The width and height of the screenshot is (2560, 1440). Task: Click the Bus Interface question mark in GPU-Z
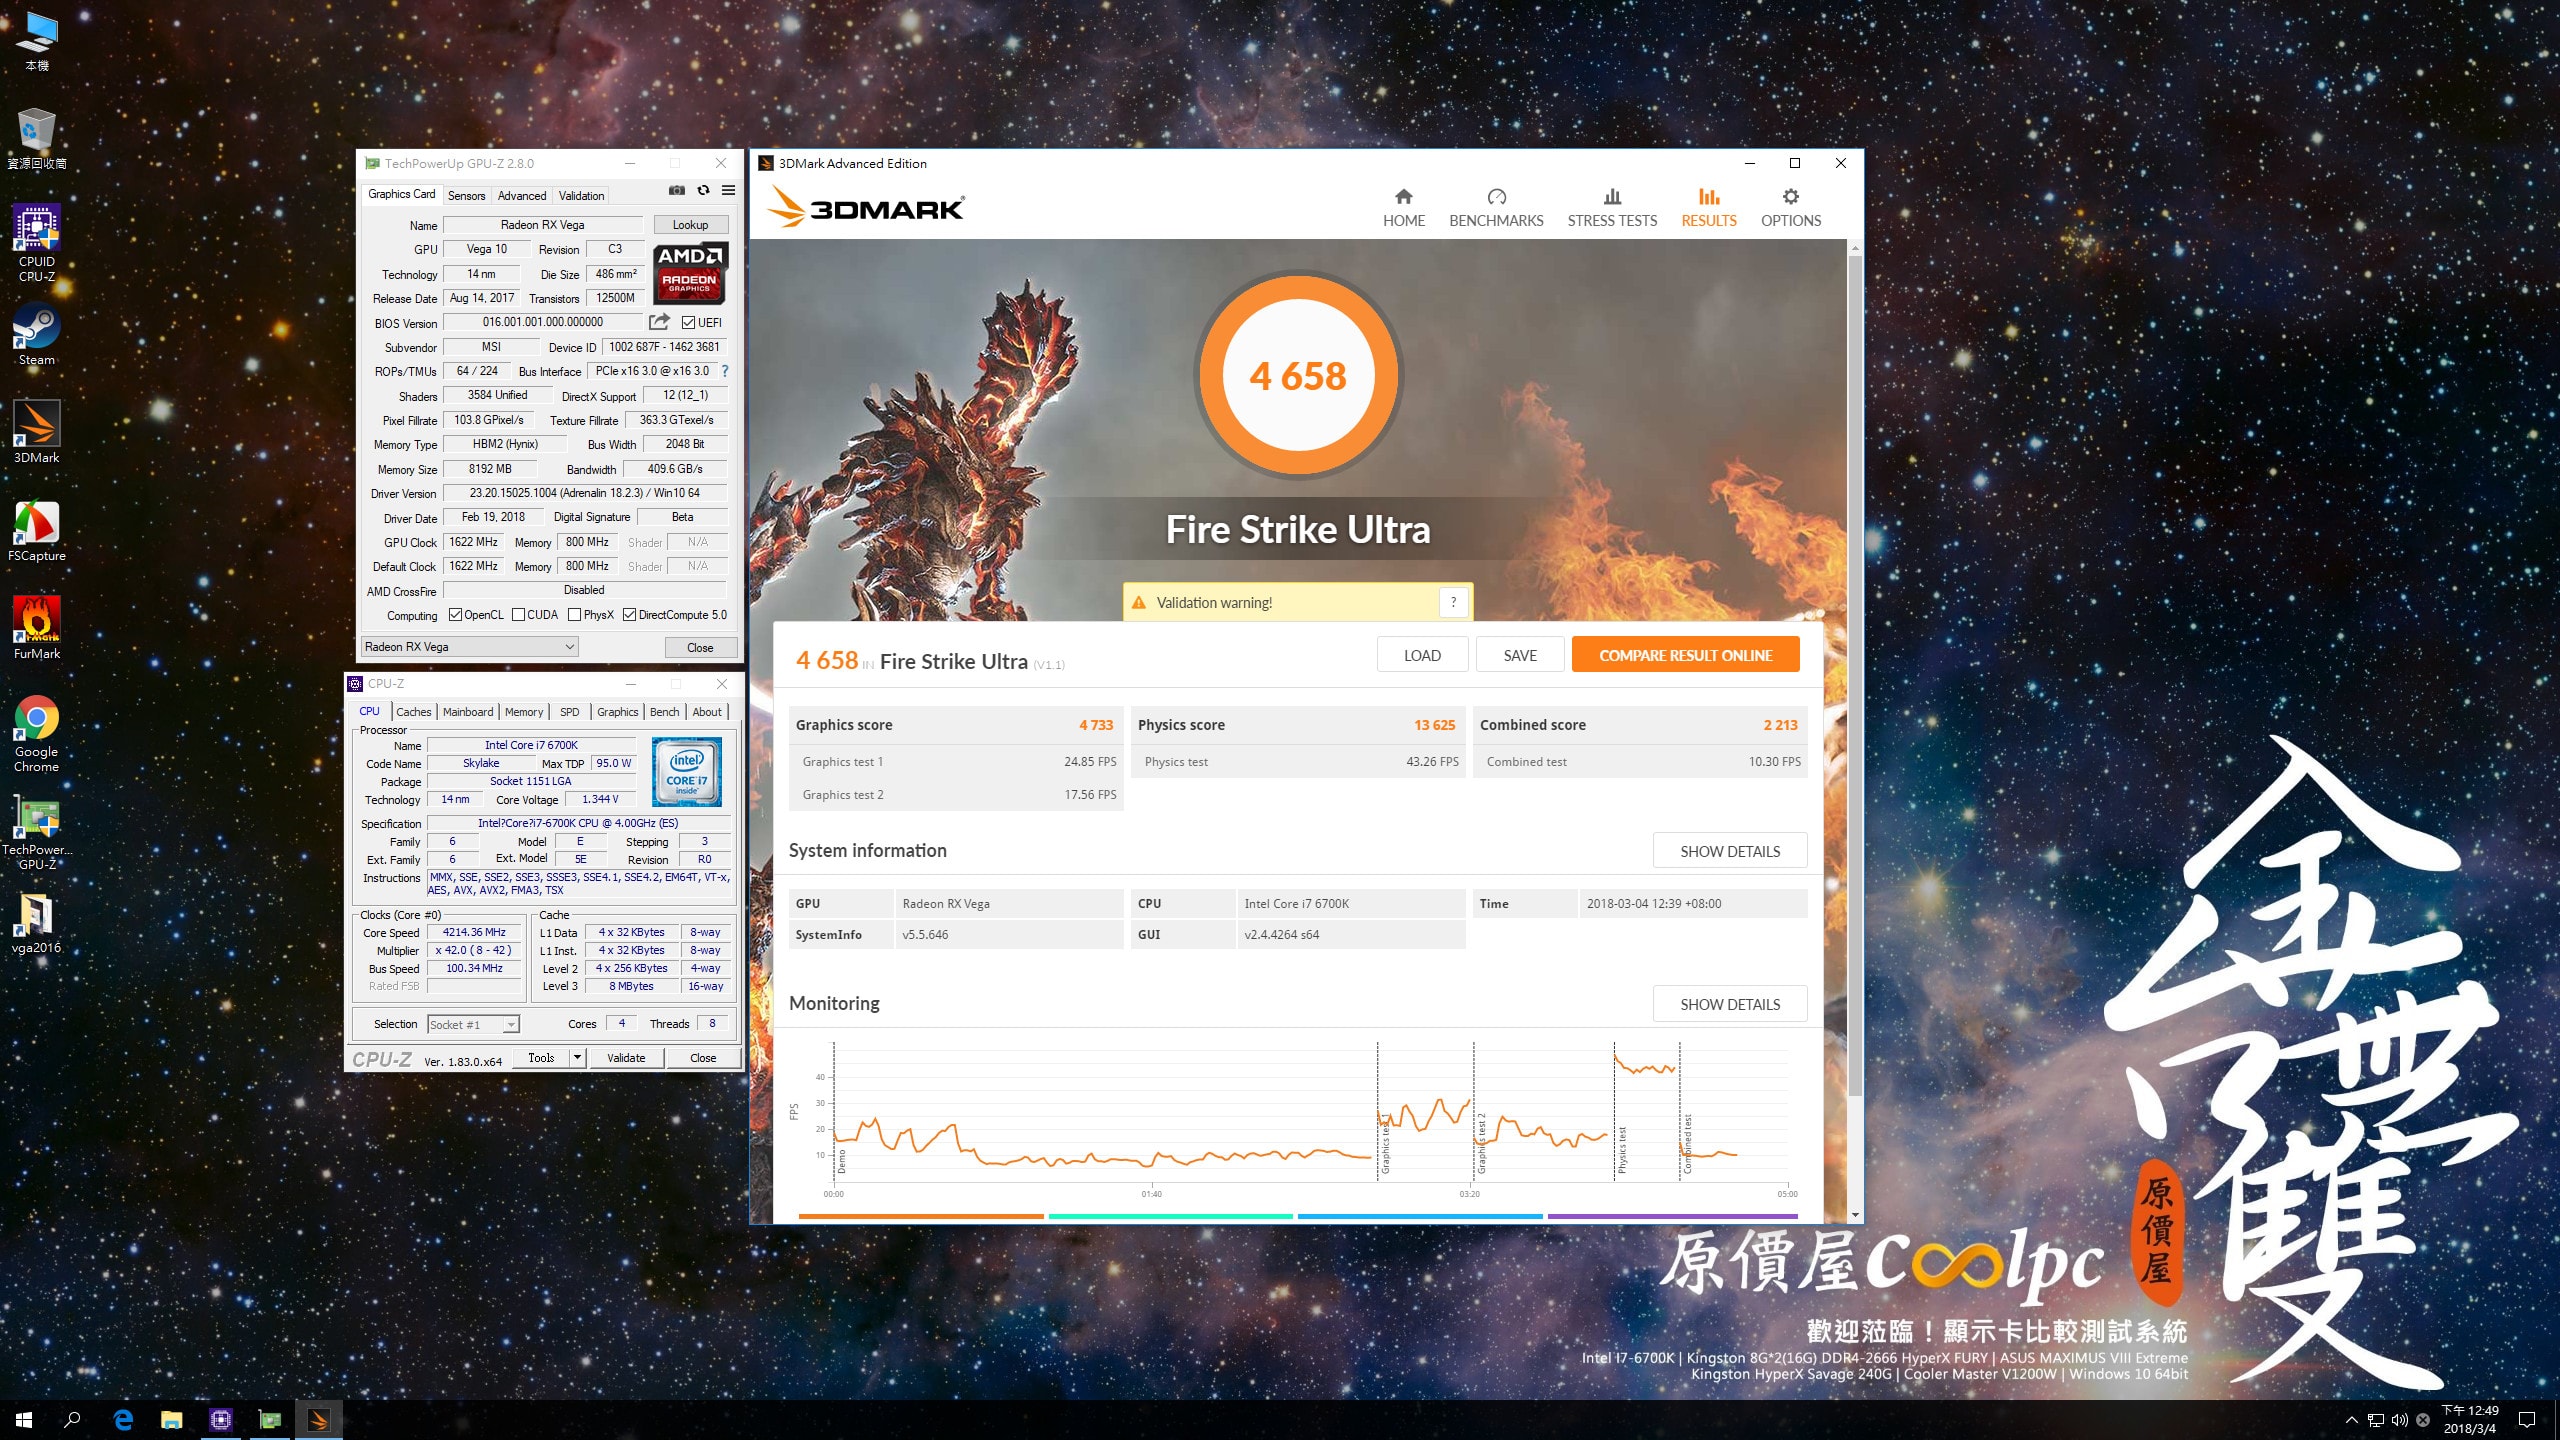coord(725,371)
